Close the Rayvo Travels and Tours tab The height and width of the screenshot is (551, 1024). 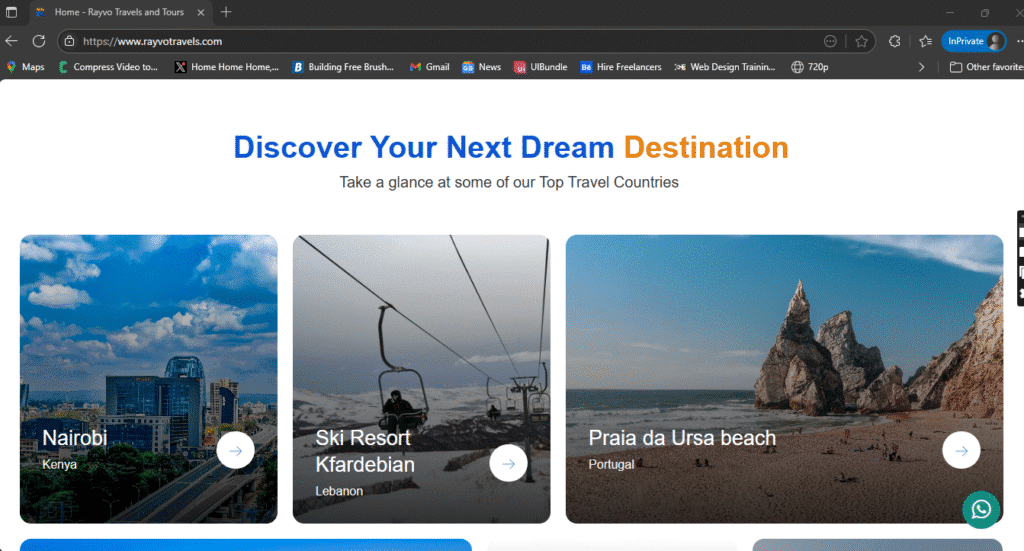pyautogui.click(x=200, y=12)
